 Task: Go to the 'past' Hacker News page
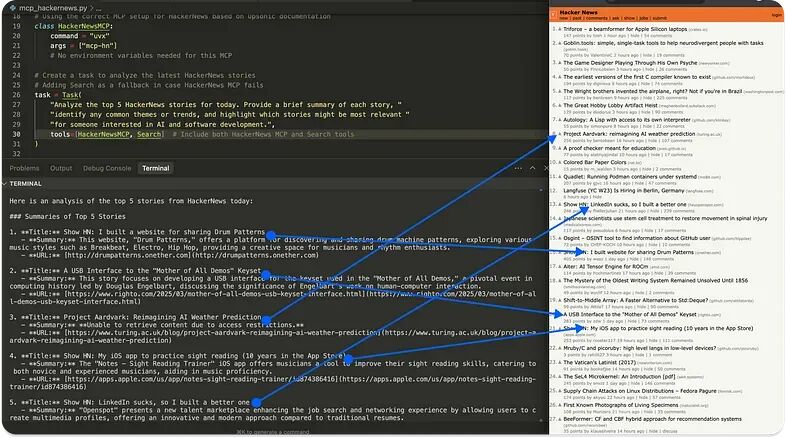pos(577,18)
